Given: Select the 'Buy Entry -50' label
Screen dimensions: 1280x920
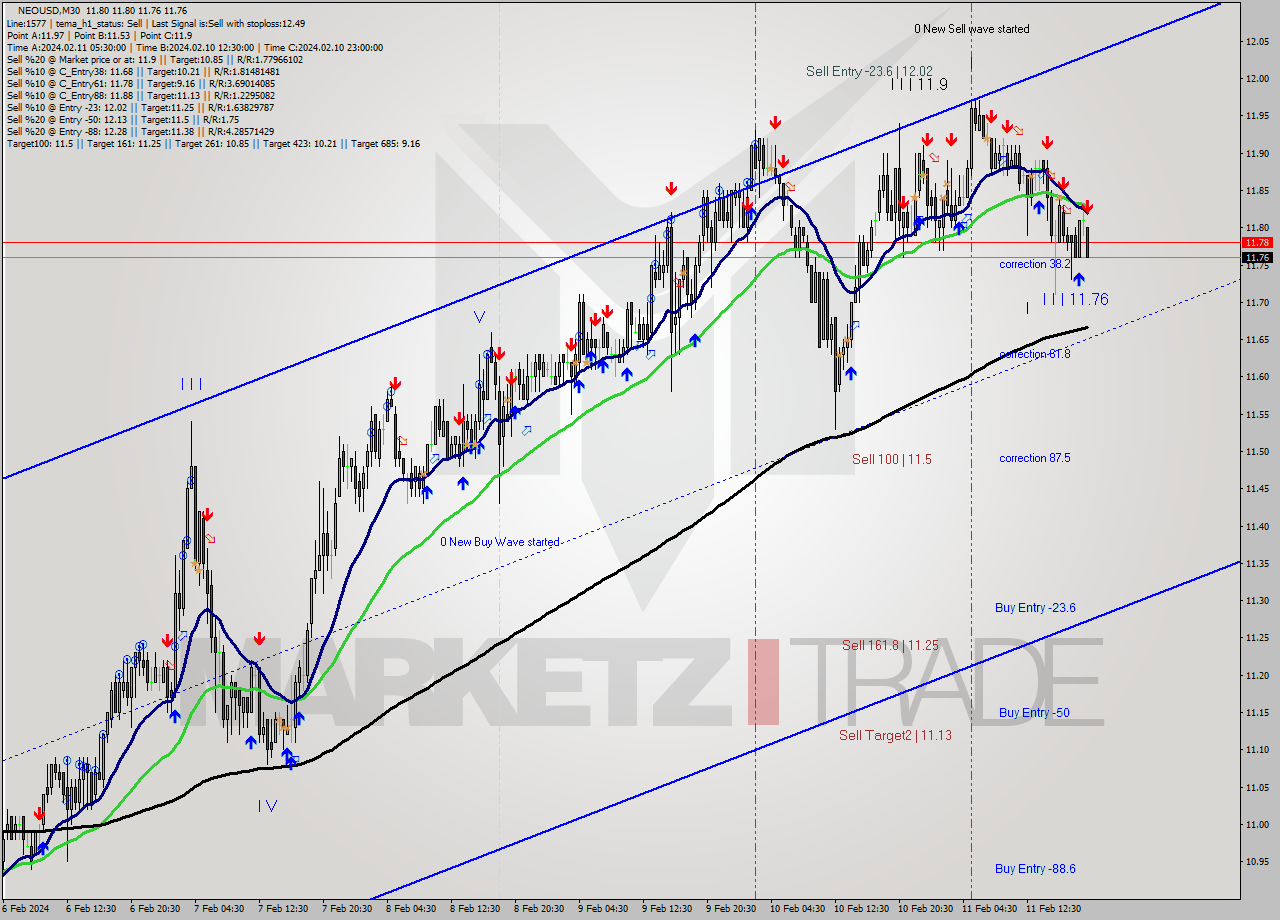Looking at the screenshot, I should point(1034,713).
